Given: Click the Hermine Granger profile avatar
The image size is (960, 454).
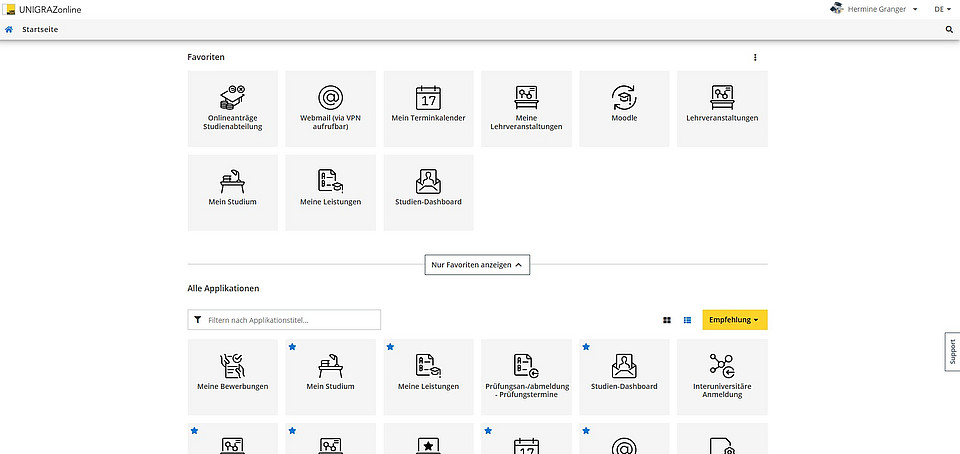Looking at the screenshot, I should click(836, 9).
